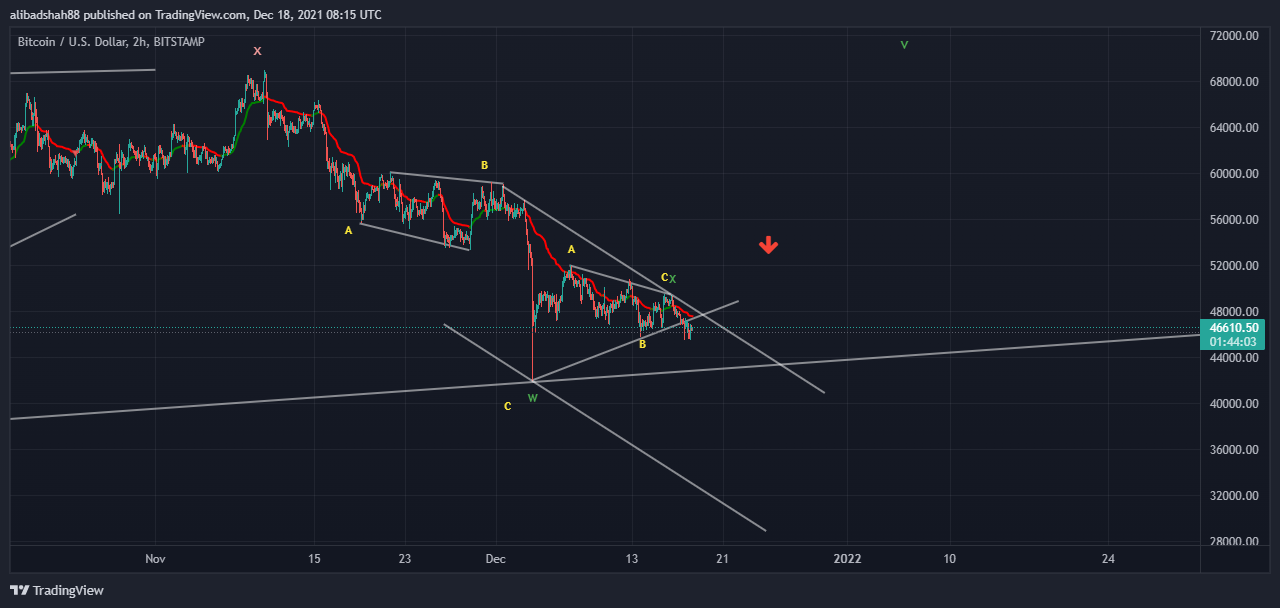Screen dimensions: 1280x608
Task: Click the 28000.00 price axis label
Action: [x=1235, y=542]
